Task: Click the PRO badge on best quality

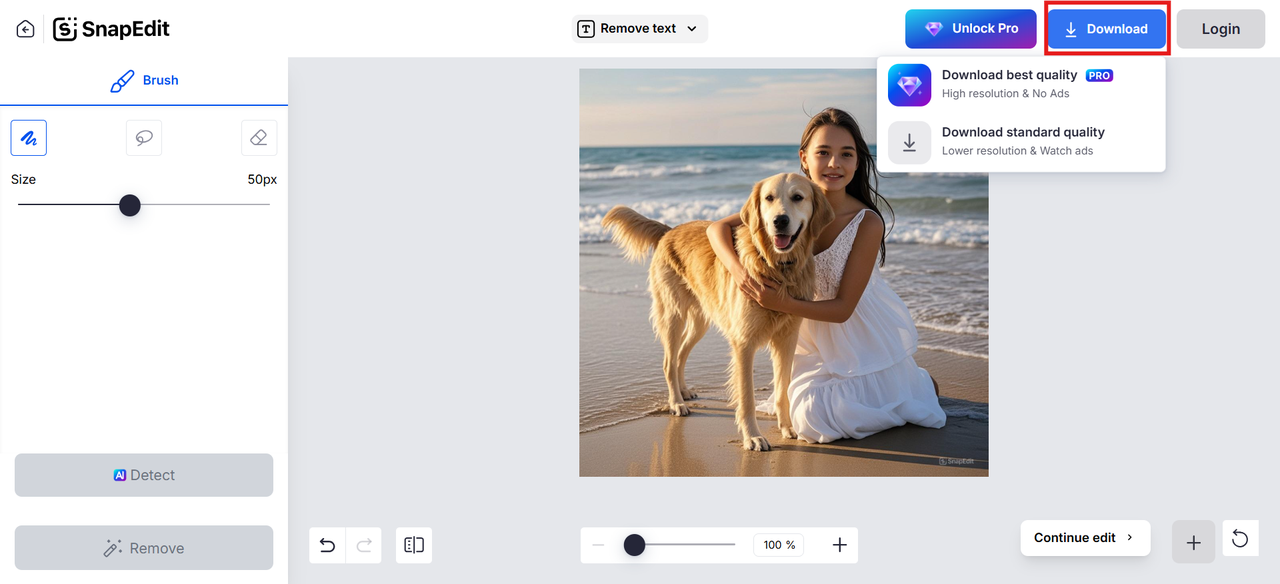Action: click(1099, 76)
